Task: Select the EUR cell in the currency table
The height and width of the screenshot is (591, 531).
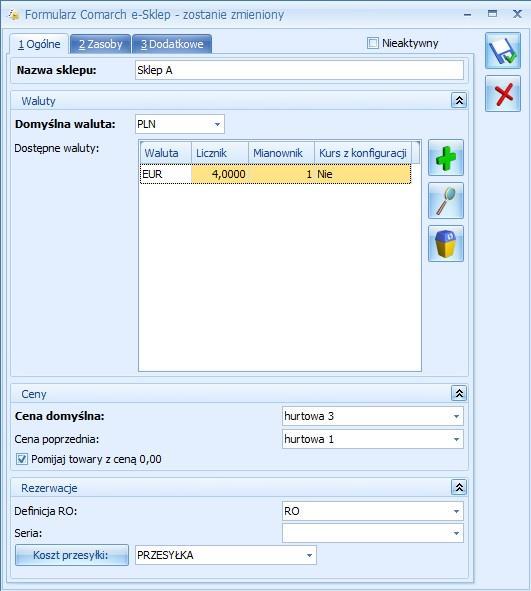Action: click(x=166, y=174)
